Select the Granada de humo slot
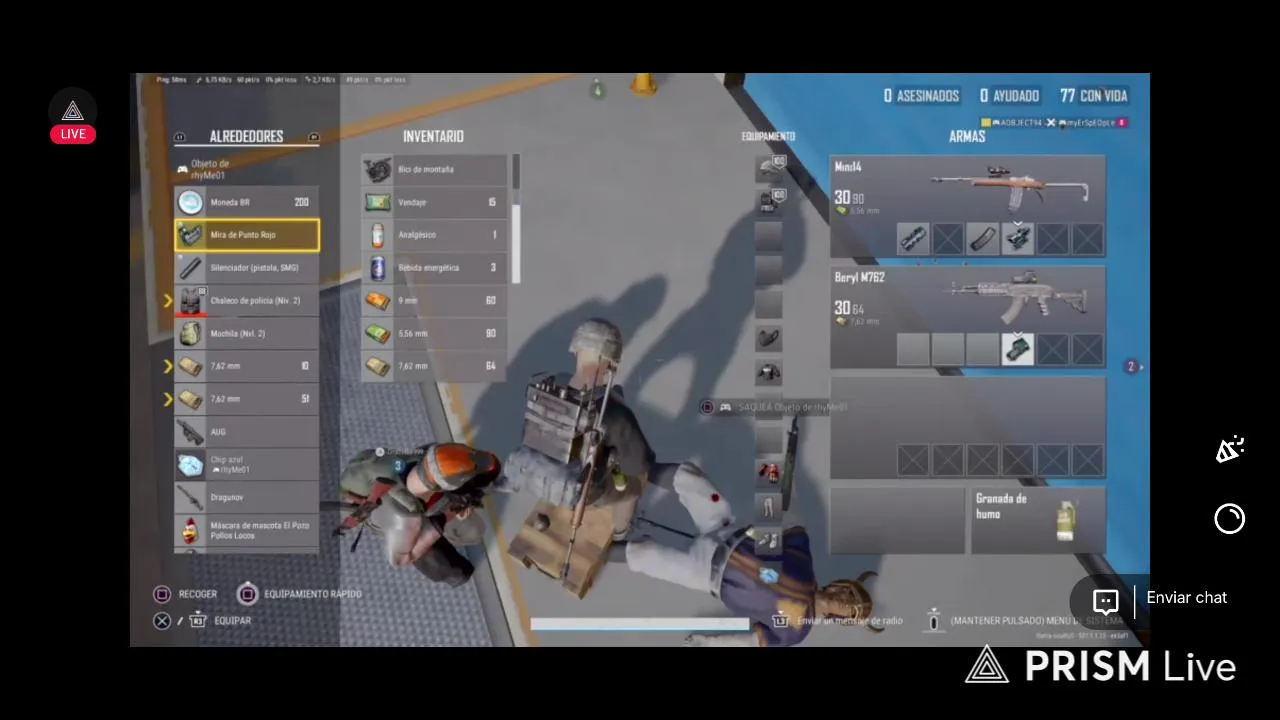The height and width of the screenshot is (720, 1280). click(x=1038, y=520)
